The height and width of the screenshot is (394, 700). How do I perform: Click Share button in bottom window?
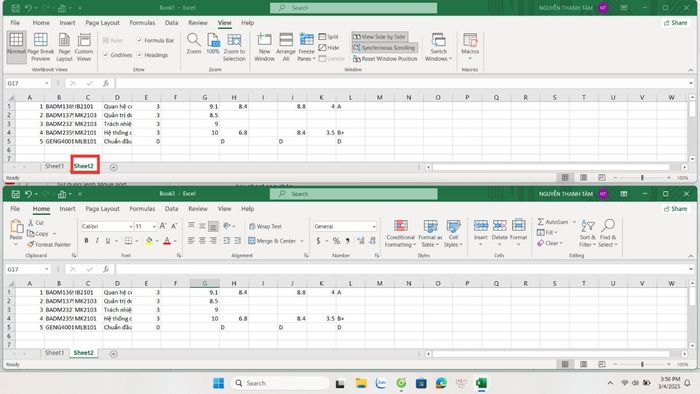coord(675,209)
